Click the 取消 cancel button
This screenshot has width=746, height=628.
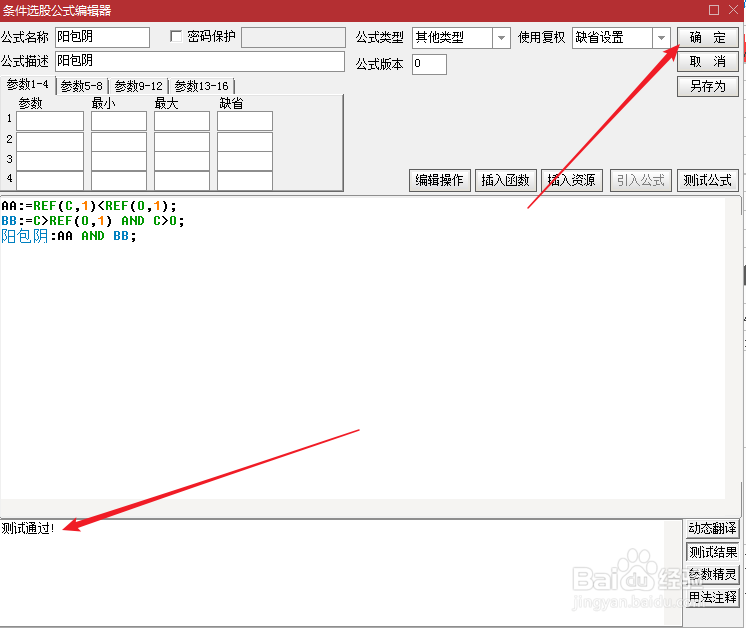click(x=707, y=62)
